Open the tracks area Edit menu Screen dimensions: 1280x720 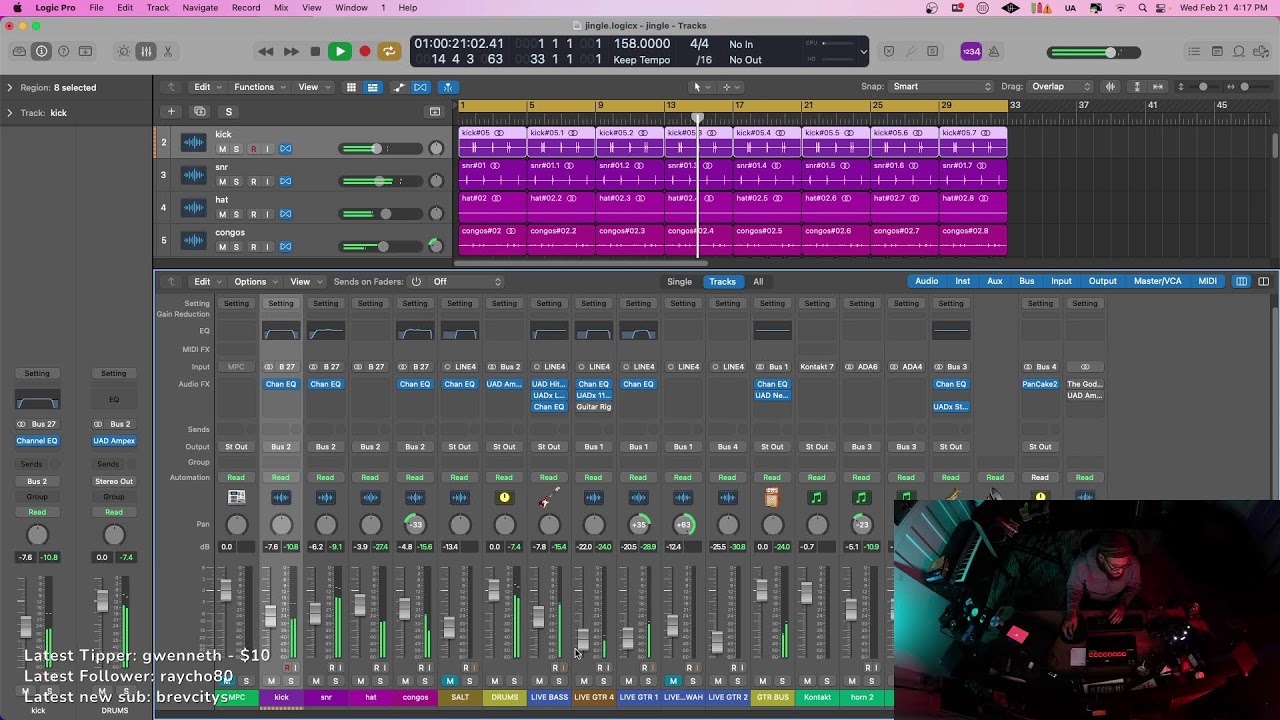tap(206, 87)
